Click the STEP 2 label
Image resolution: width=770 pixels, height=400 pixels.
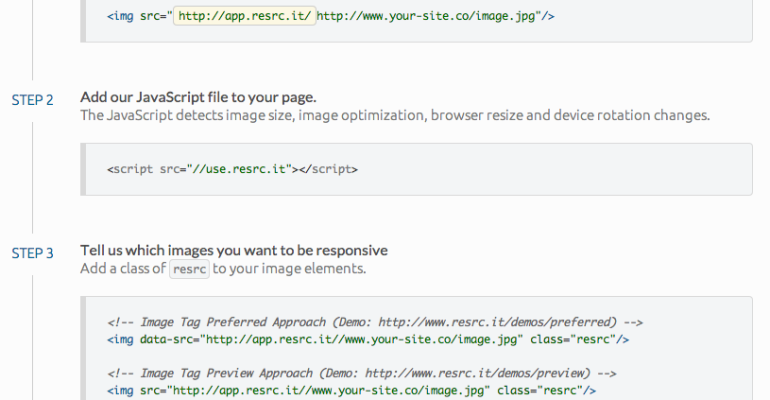click(x=32, y=100)
